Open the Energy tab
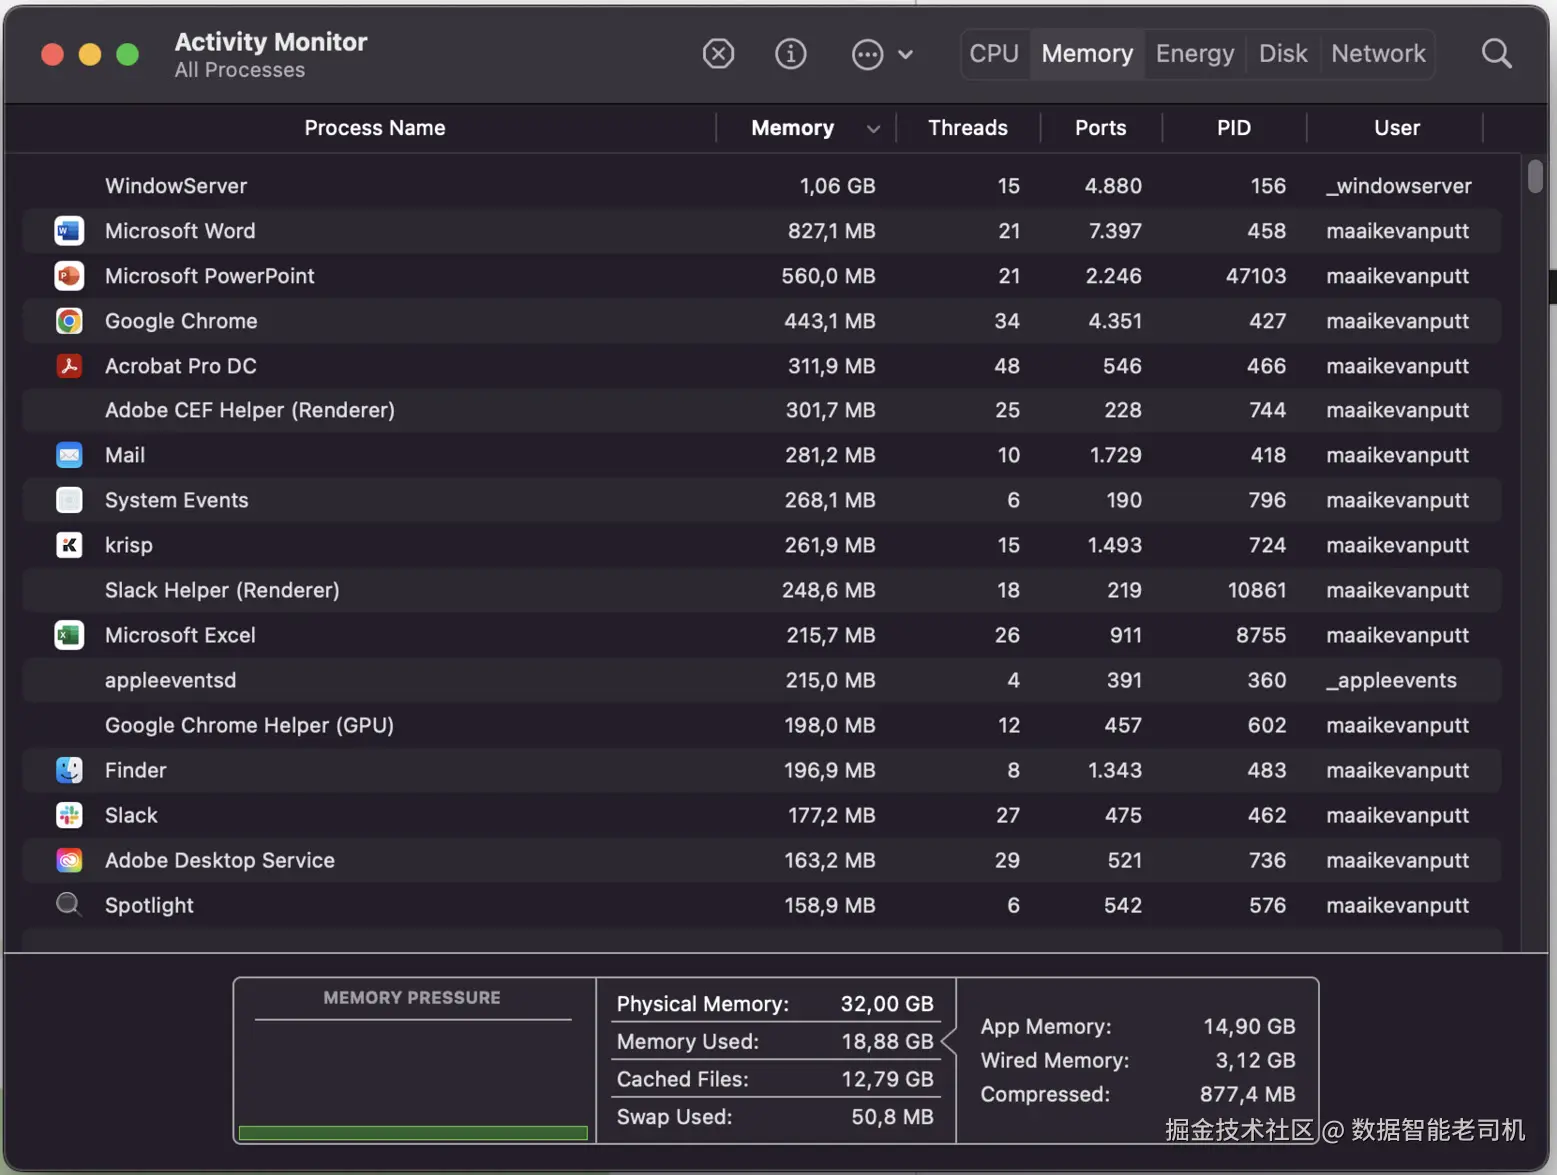Viewport: 1557px width, 1175px height. tap(1195, 54)
